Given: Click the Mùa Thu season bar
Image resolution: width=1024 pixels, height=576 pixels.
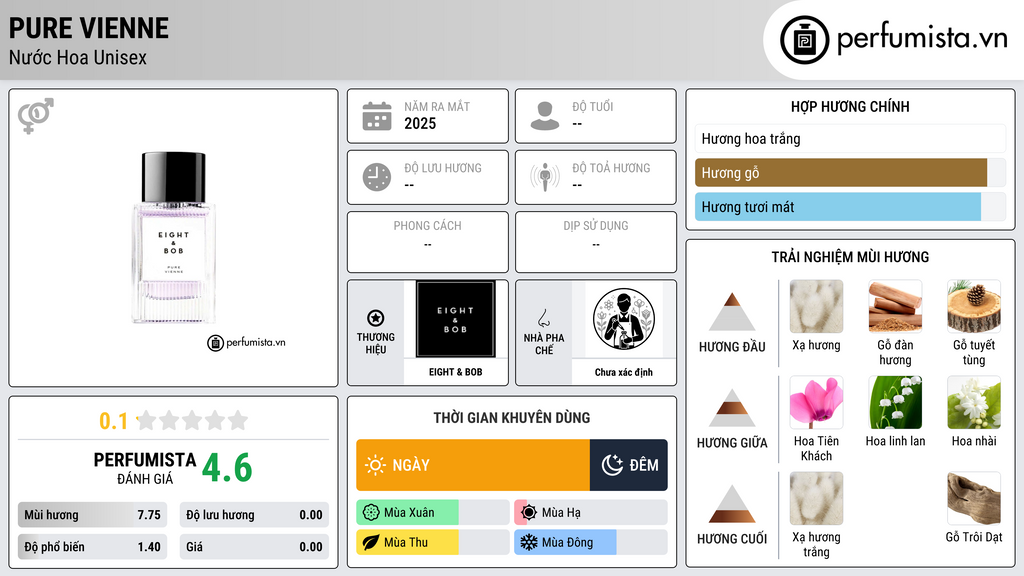Looking at the screenshot, I should click(433, 543).
